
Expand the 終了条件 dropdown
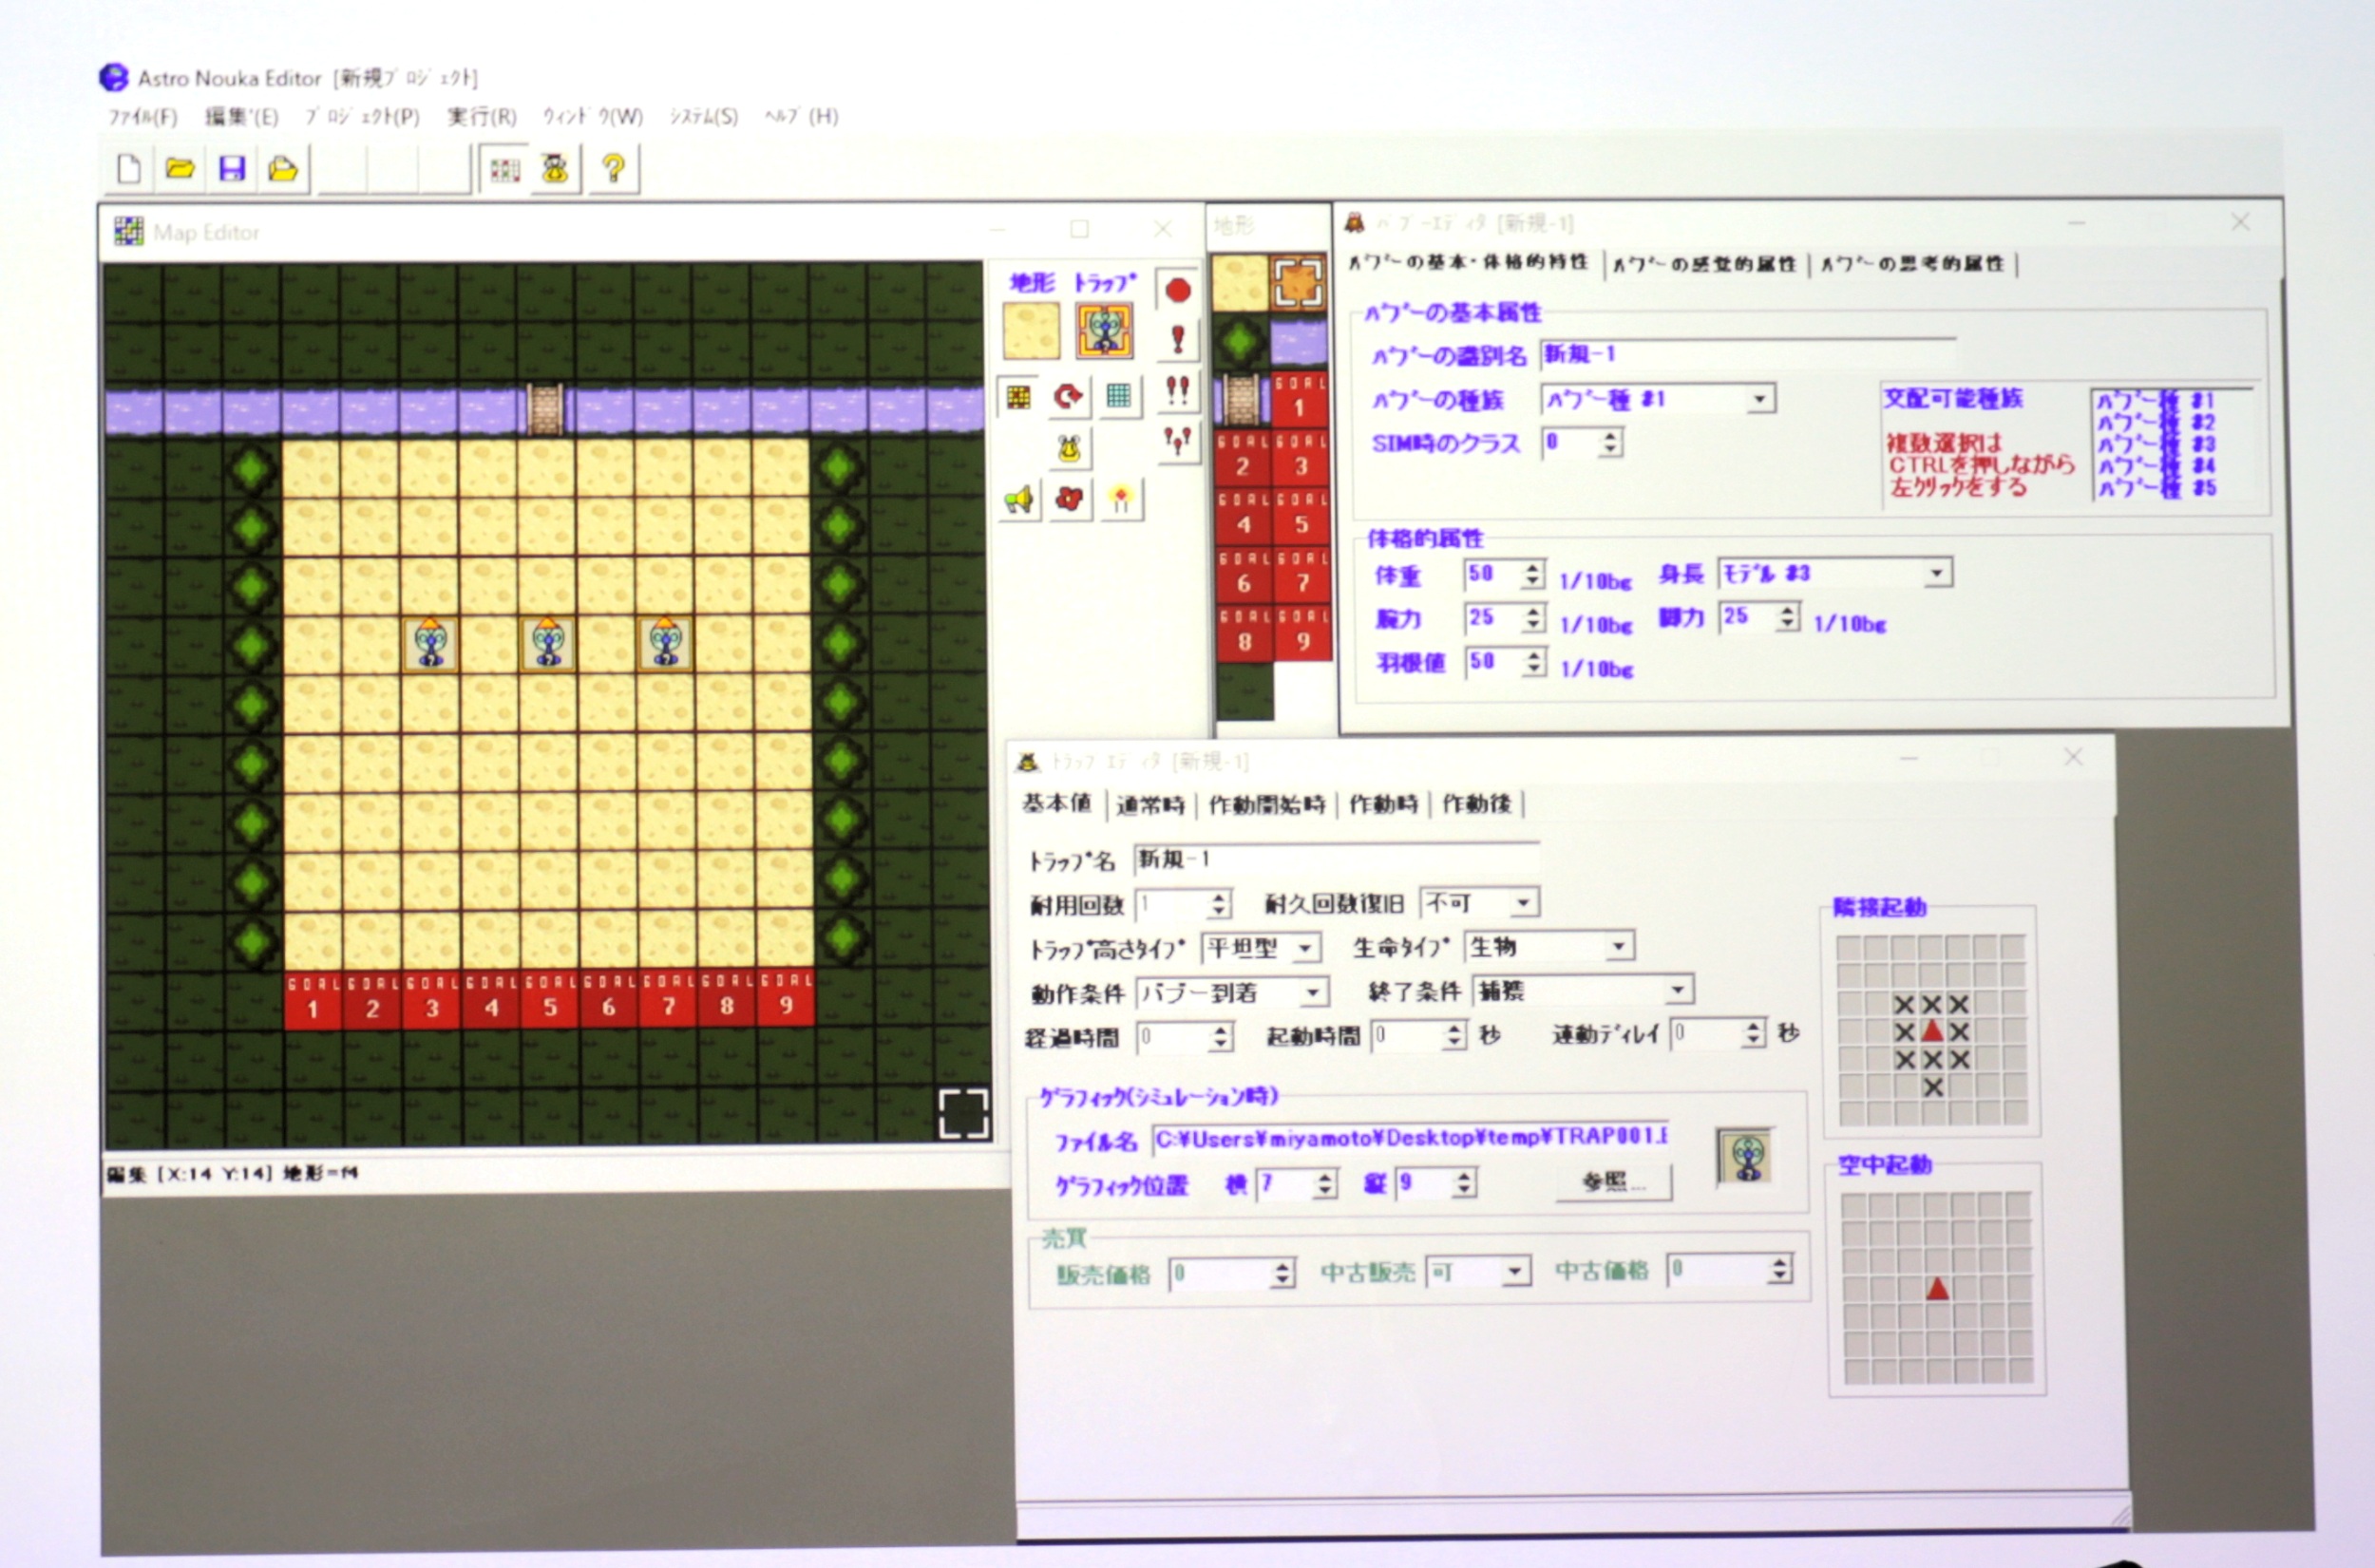(x=1678, y=990)
